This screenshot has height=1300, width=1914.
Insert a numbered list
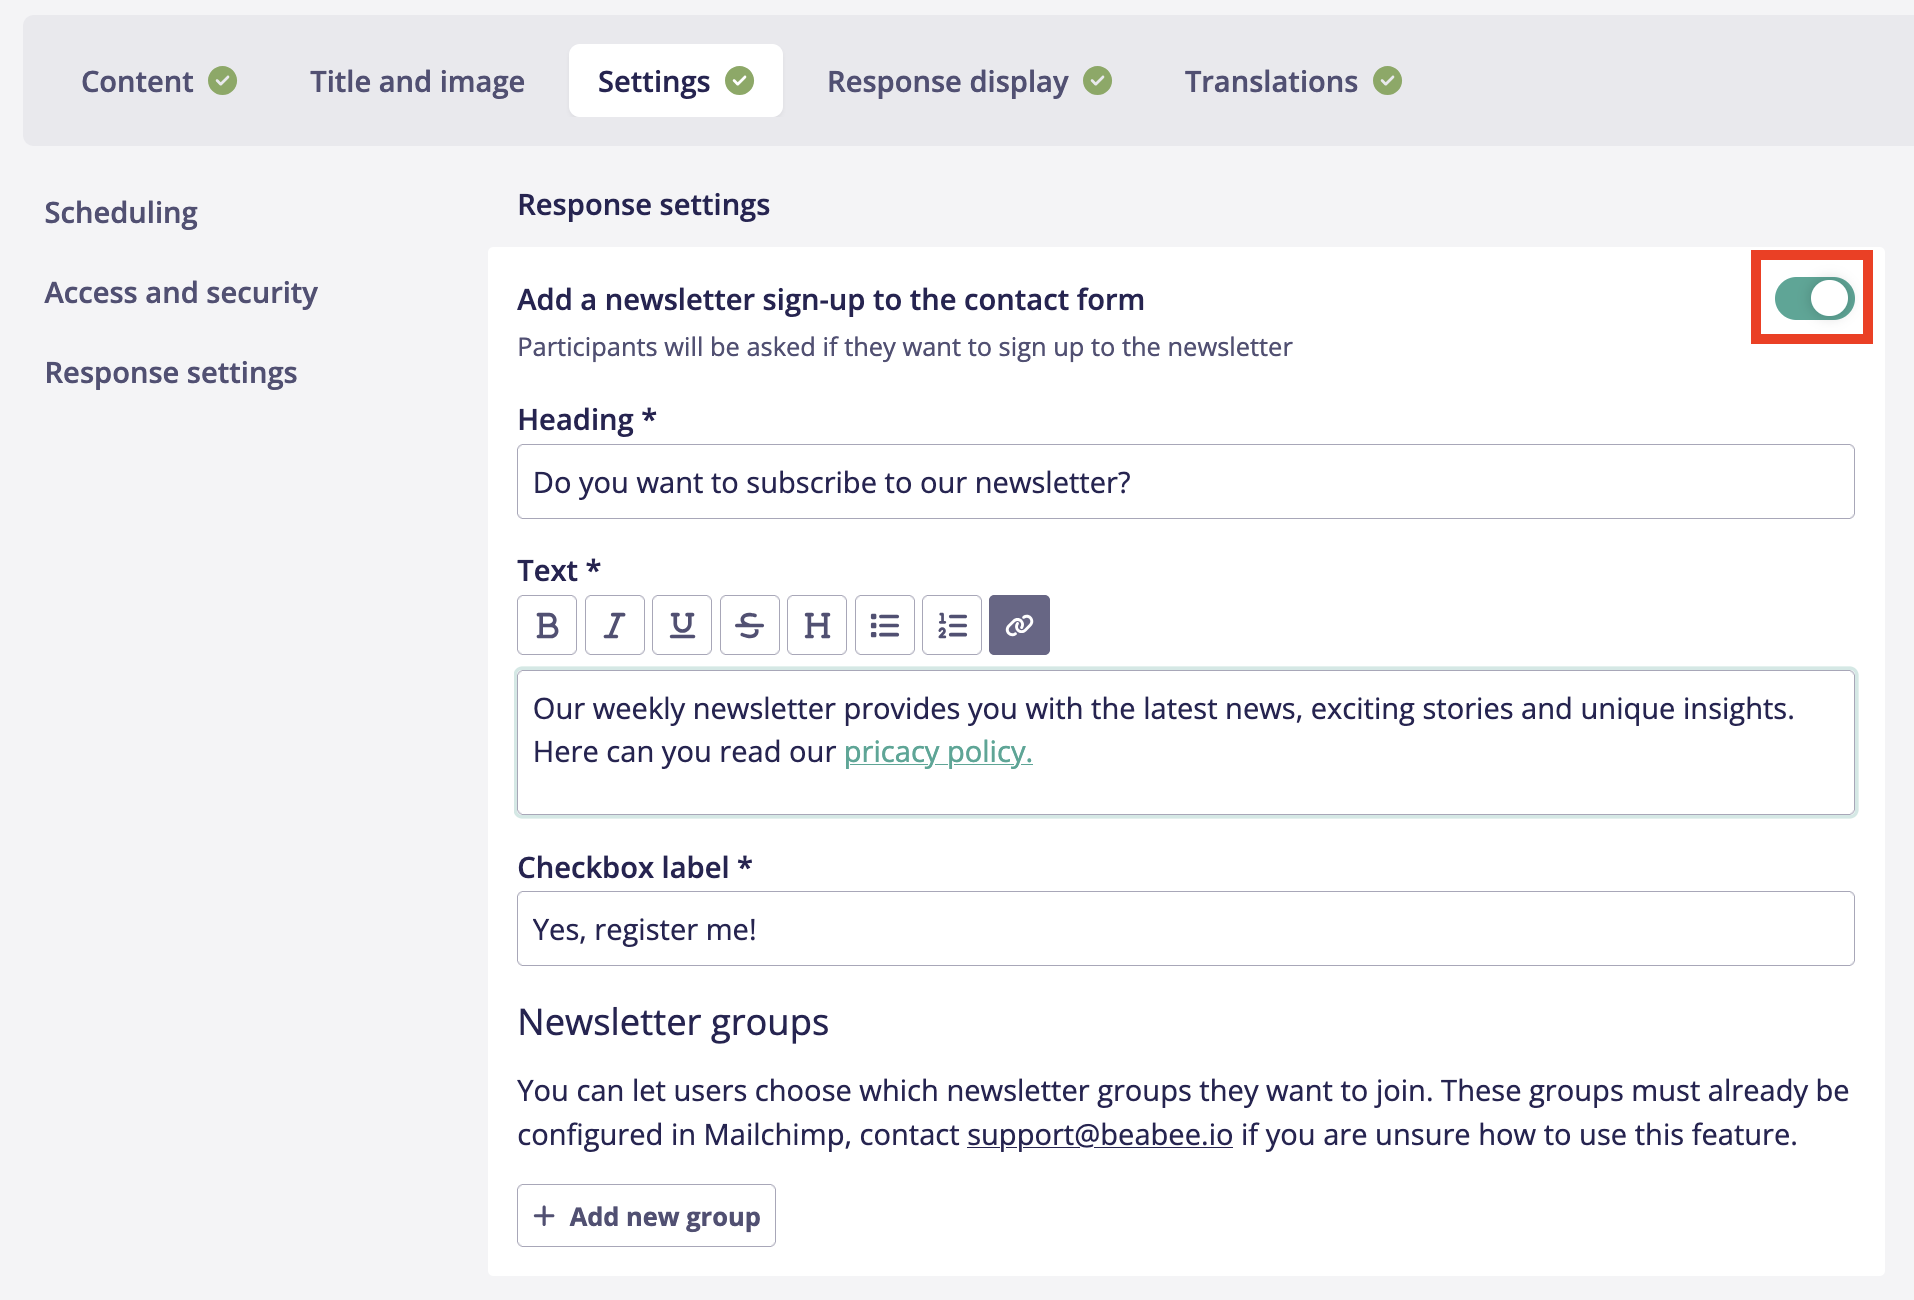[x=952, y=625]
